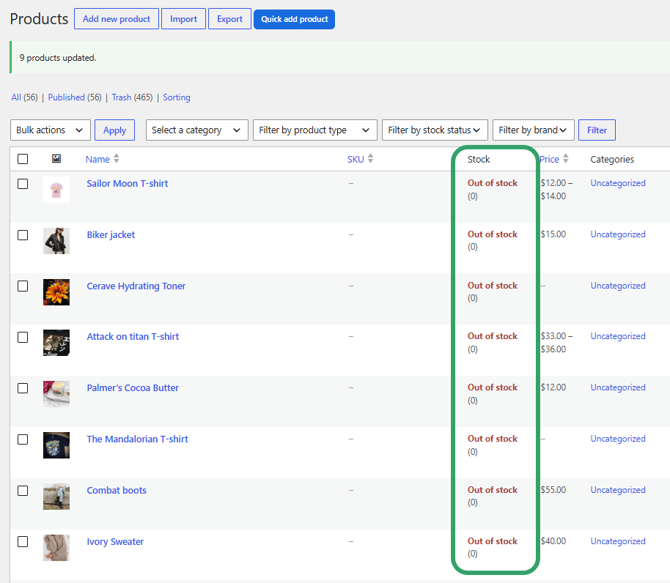
Task: Open The Mandalorian T-shirt thumbnail
Action: [x=56, y=445]
